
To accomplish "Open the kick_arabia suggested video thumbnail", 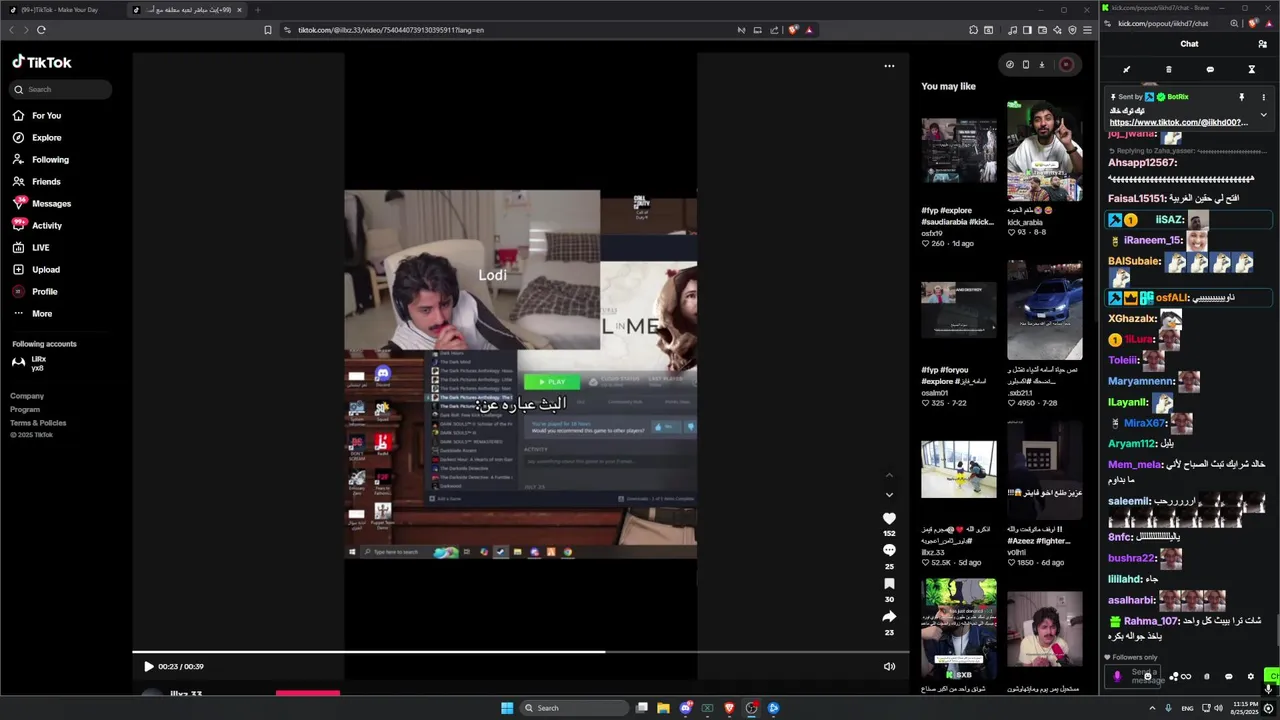I will point(1044,150).
